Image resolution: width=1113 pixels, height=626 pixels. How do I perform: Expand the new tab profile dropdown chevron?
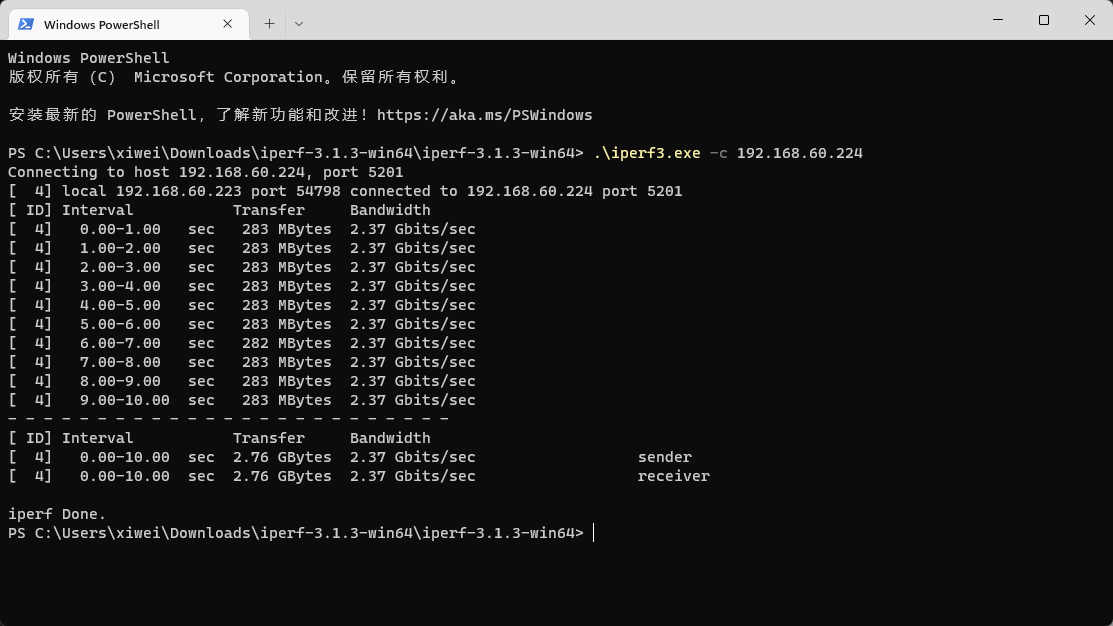pyautogui.click(x=298, y=23)
